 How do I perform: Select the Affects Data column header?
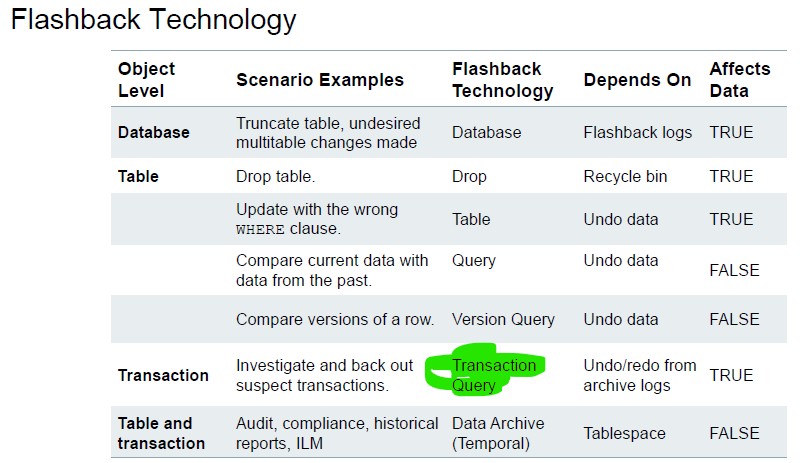tap(739, 79)
